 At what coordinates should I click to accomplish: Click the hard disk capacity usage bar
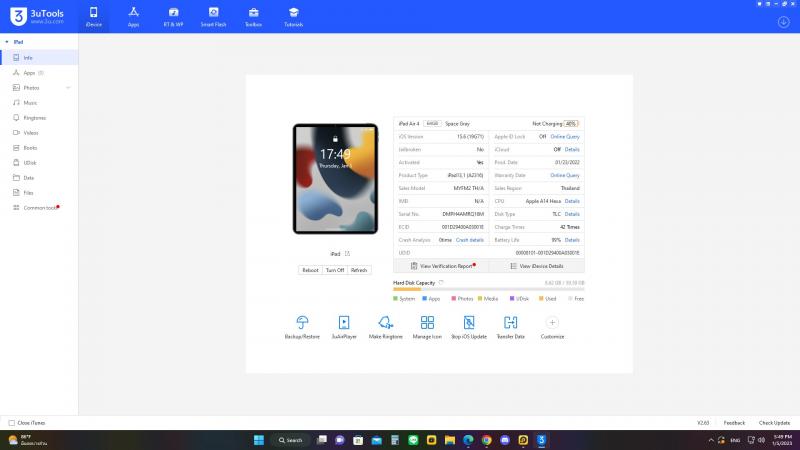coord(489,289)
